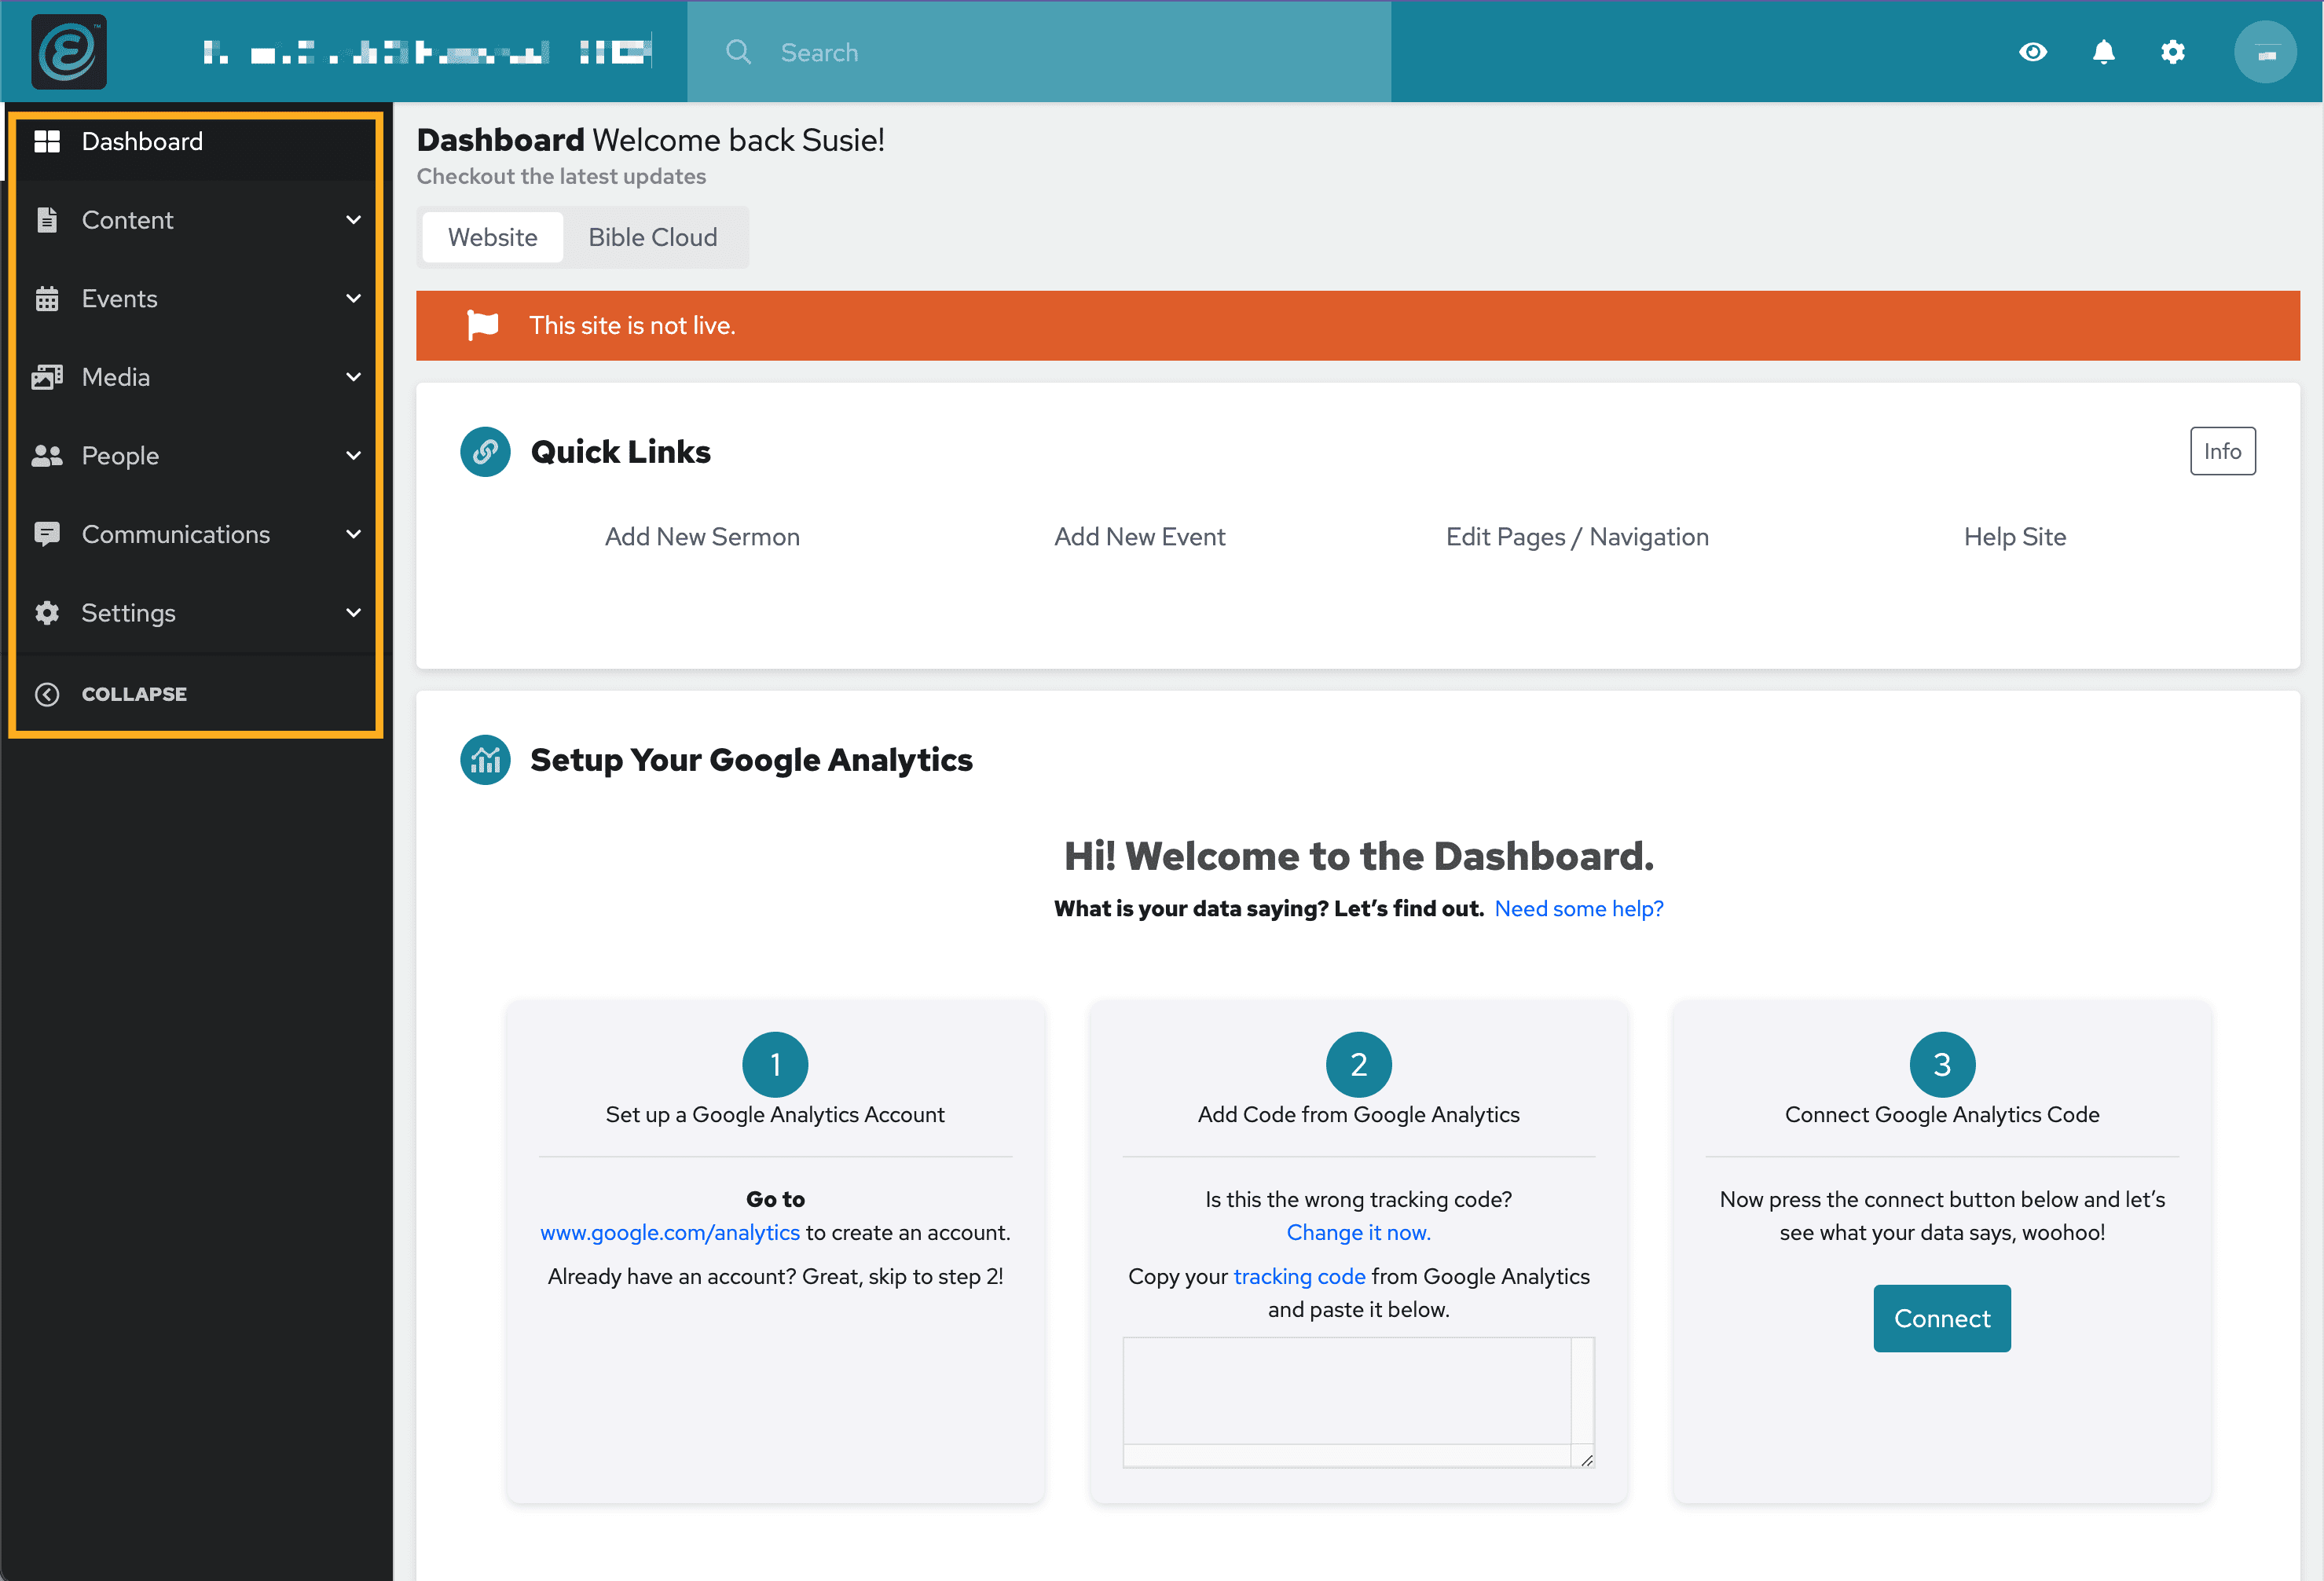2324x1581 pixels.
Task: Click the 'Connect Google Analytics Code' heading
Action: (x=1942, y=1114)
